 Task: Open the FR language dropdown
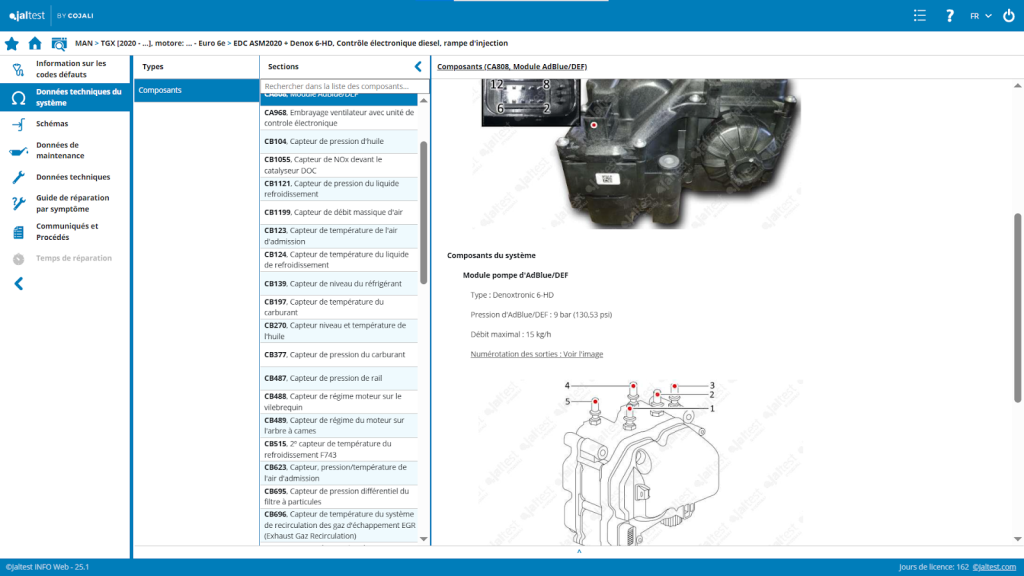(x=980, y=16)
